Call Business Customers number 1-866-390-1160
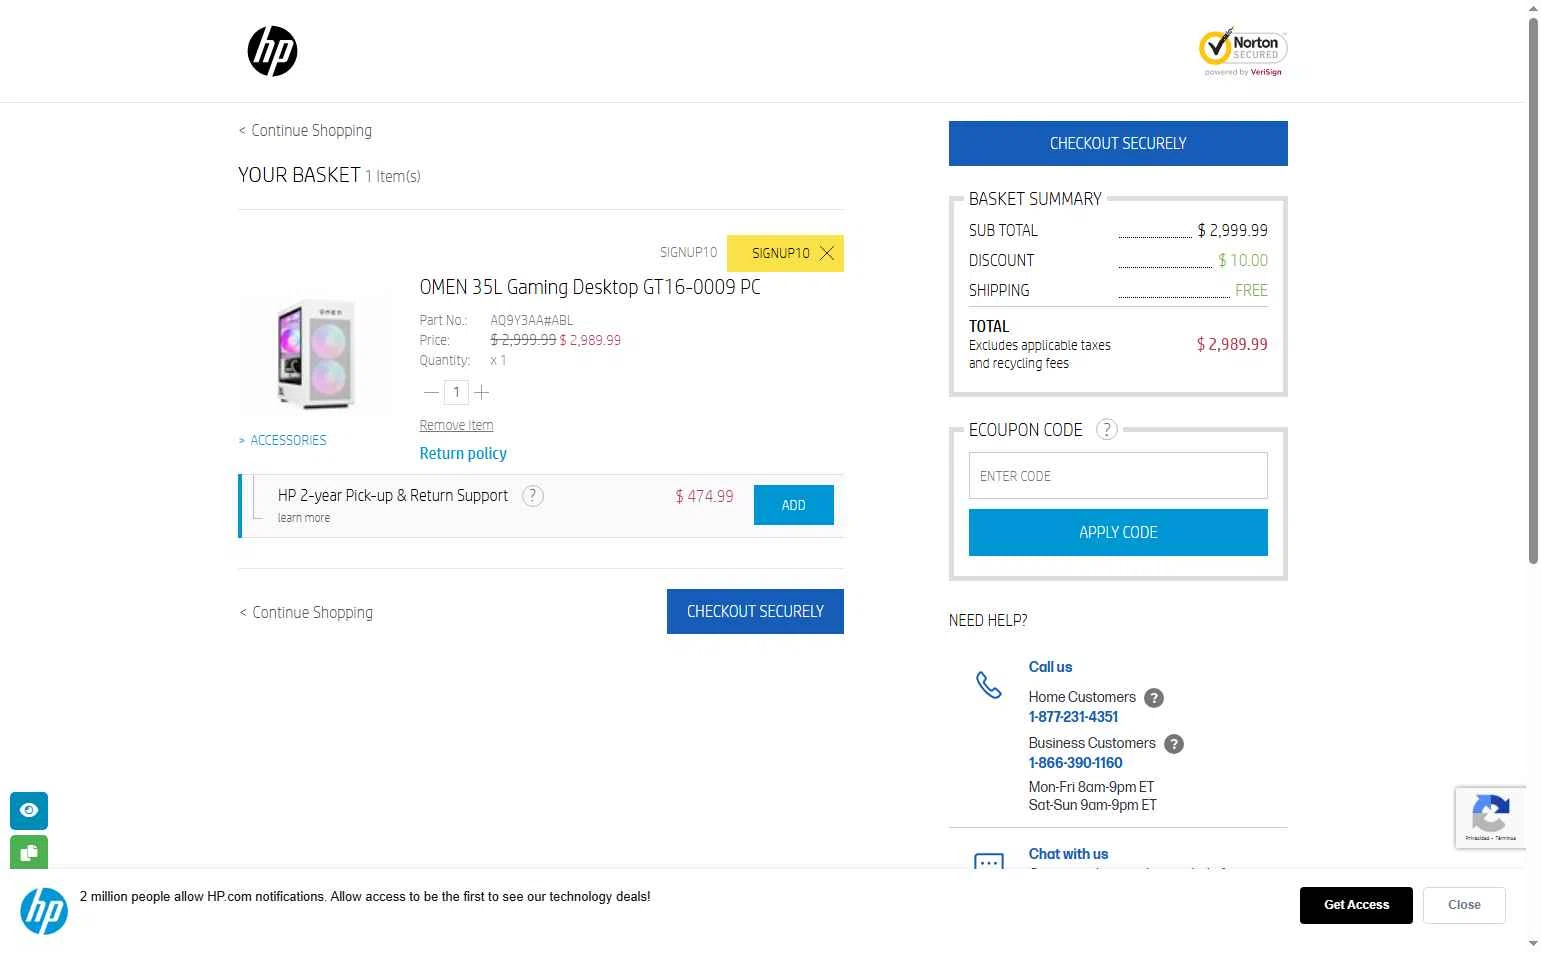 1075,763
